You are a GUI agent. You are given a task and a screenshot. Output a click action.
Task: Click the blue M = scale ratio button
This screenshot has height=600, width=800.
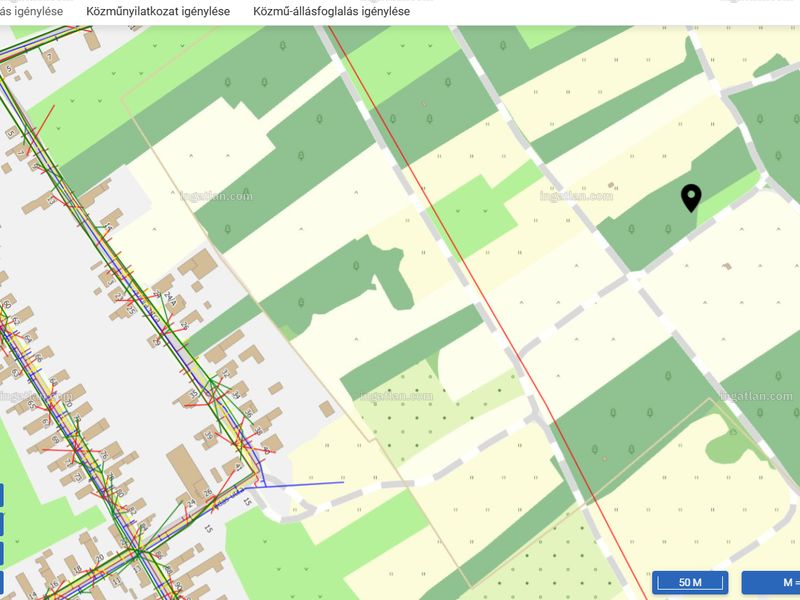point(771,582)
